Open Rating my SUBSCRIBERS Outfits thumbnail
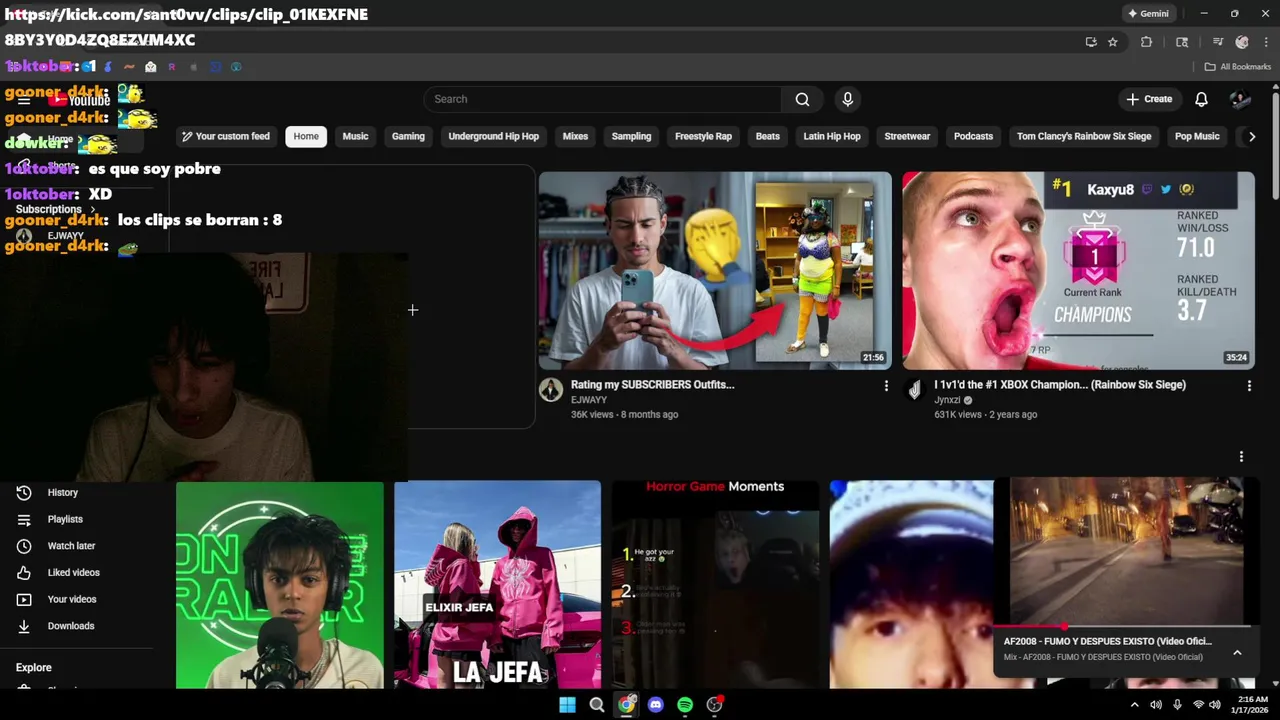Screen dimensions: 1280x720 715,270
